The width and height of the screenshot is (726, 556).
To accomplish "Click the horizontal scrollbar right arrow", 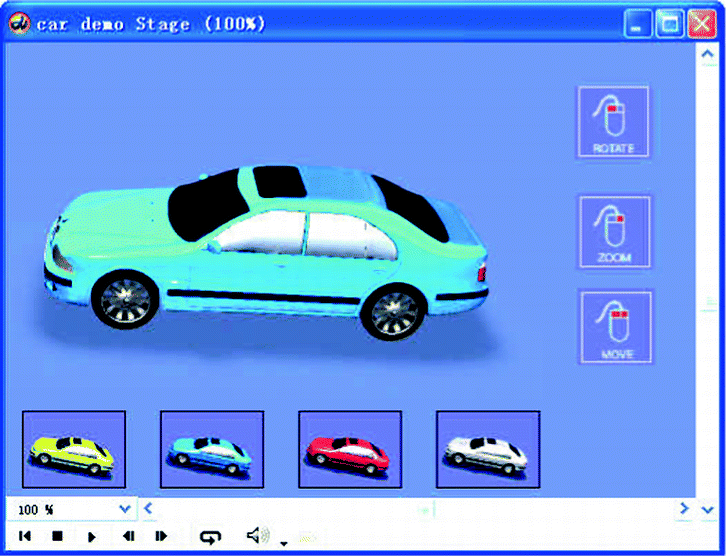I will click(684, 508).
